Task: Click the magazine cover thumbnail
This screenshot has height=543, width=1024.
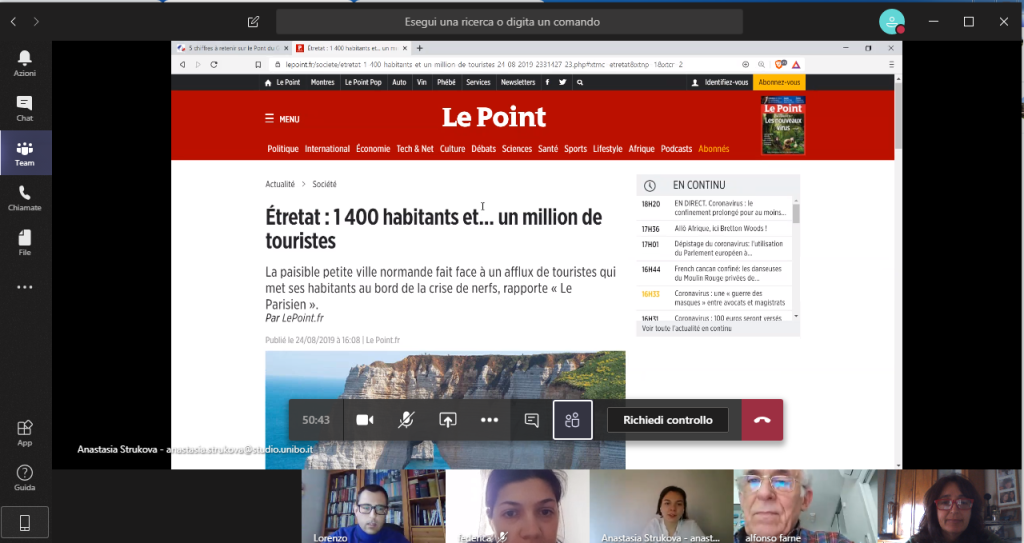Action: point(783,125)
